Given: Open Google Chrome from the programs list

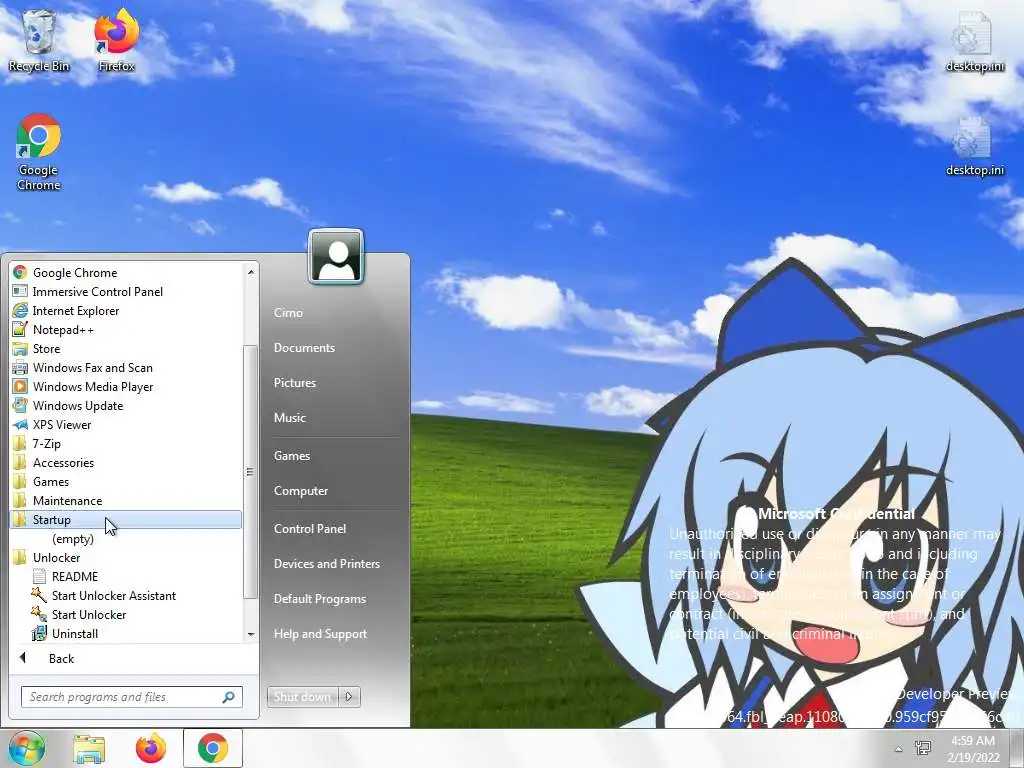Looking at the screenshot, I should (126, 272).
